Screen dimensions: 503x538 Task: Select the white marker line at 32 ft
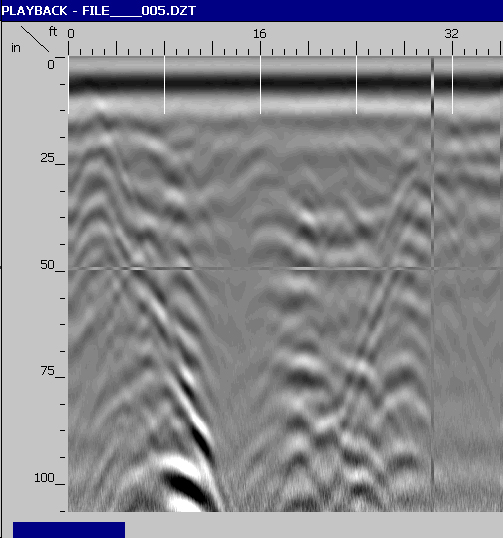[453, 85]
